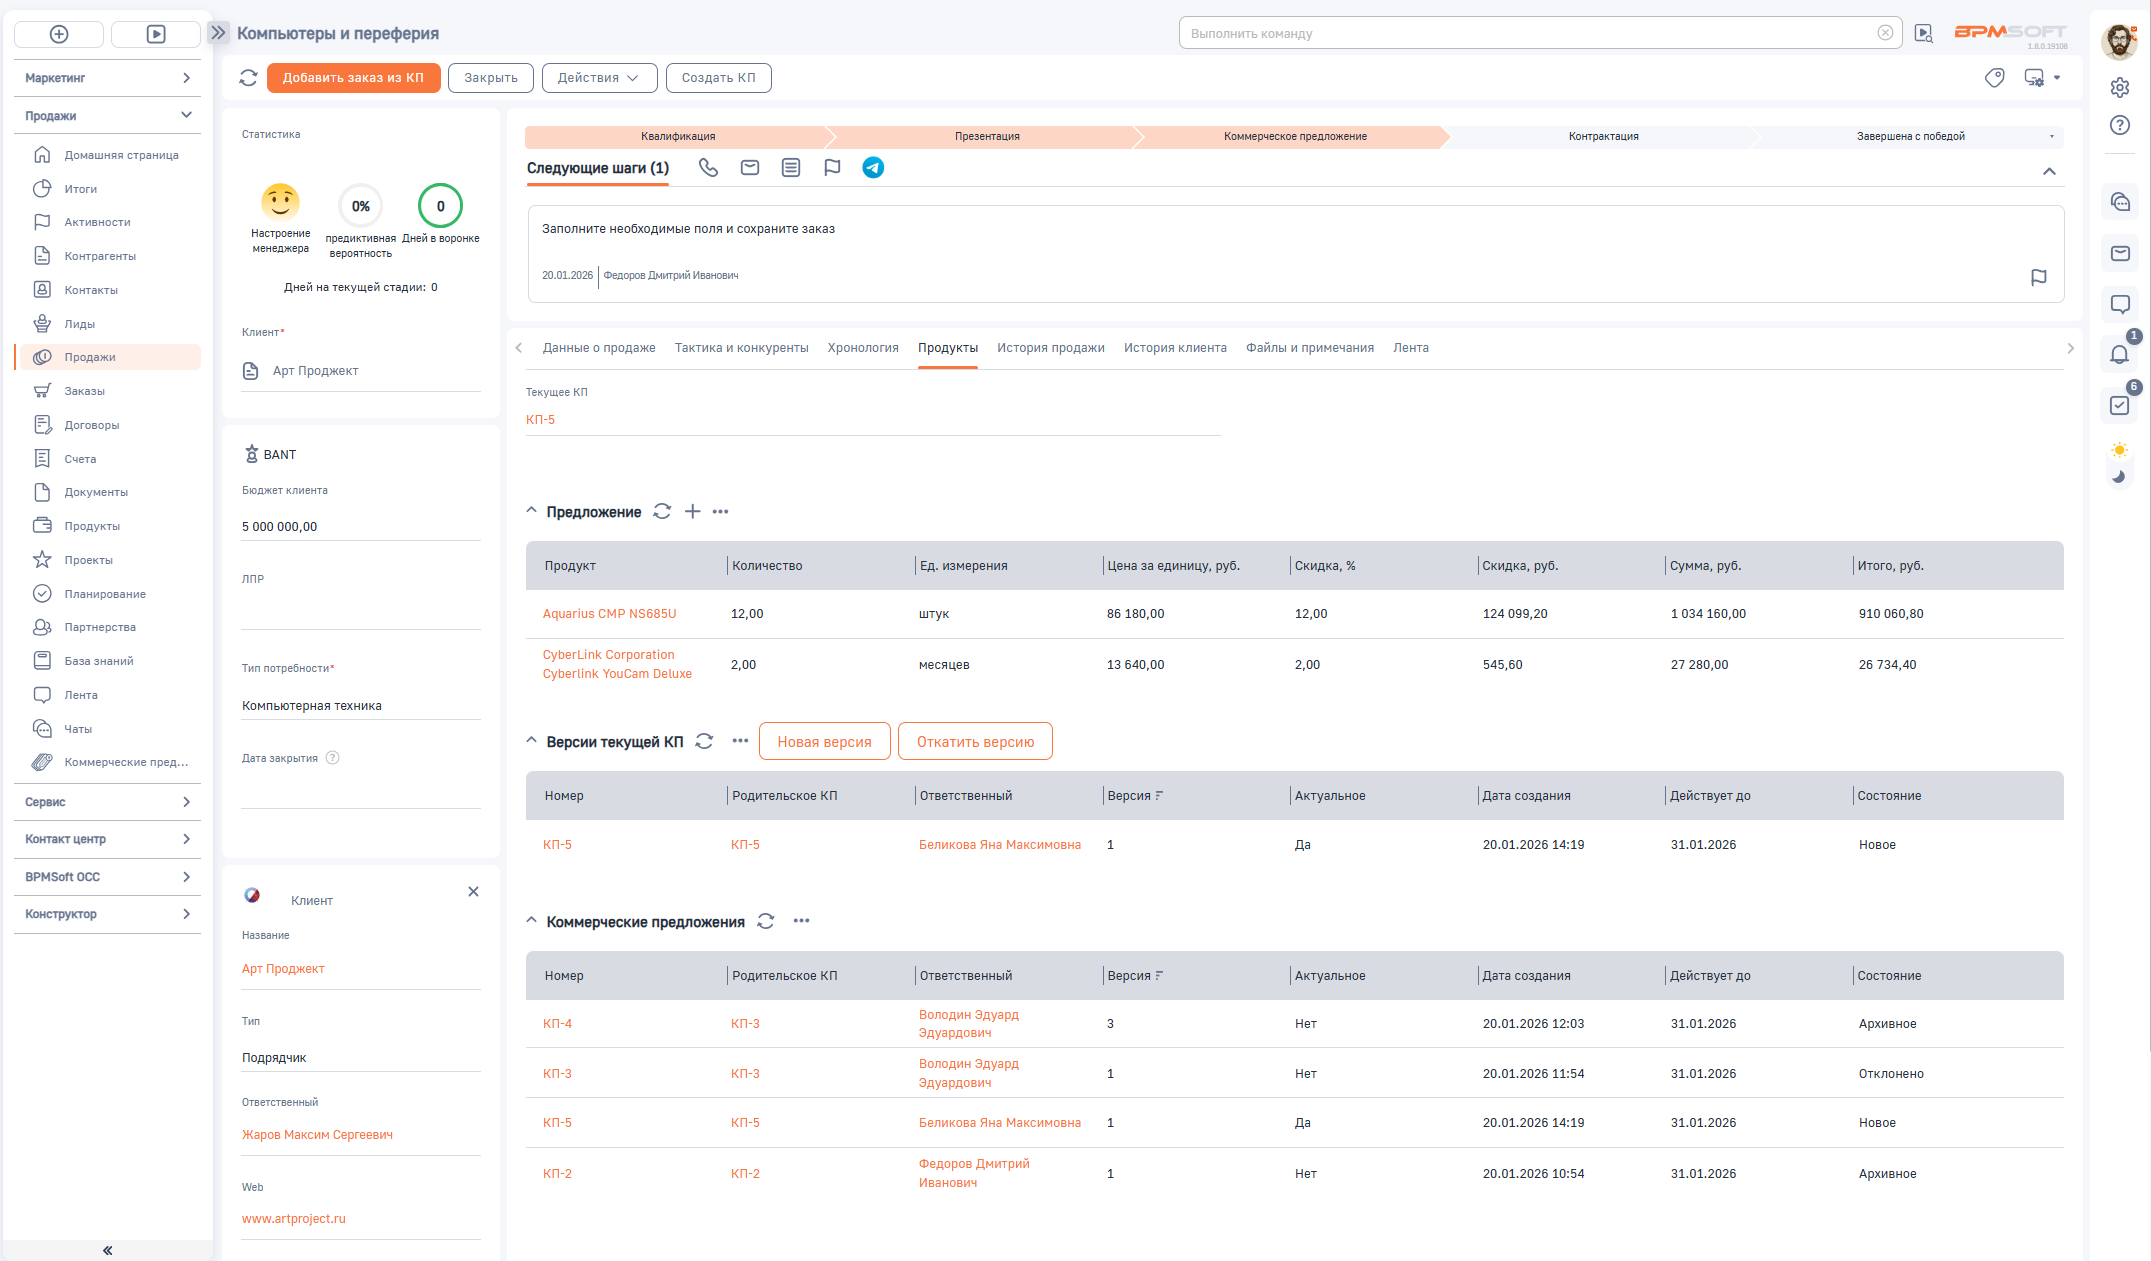Click the phone call icon in next steps
The height and width of the screenshot is (1261, 2151).
tap(708, 168)
